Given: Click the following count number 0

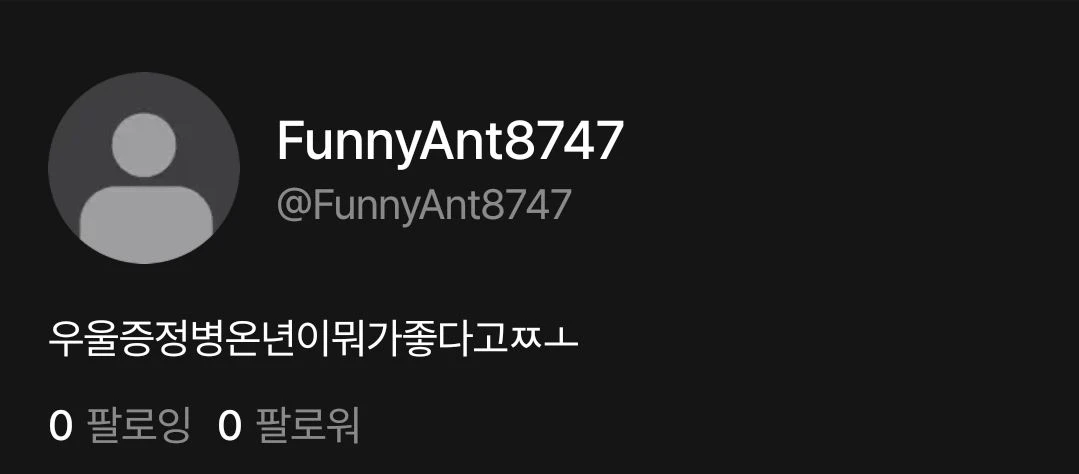Looking at the screenshot, I should [61, 427].
